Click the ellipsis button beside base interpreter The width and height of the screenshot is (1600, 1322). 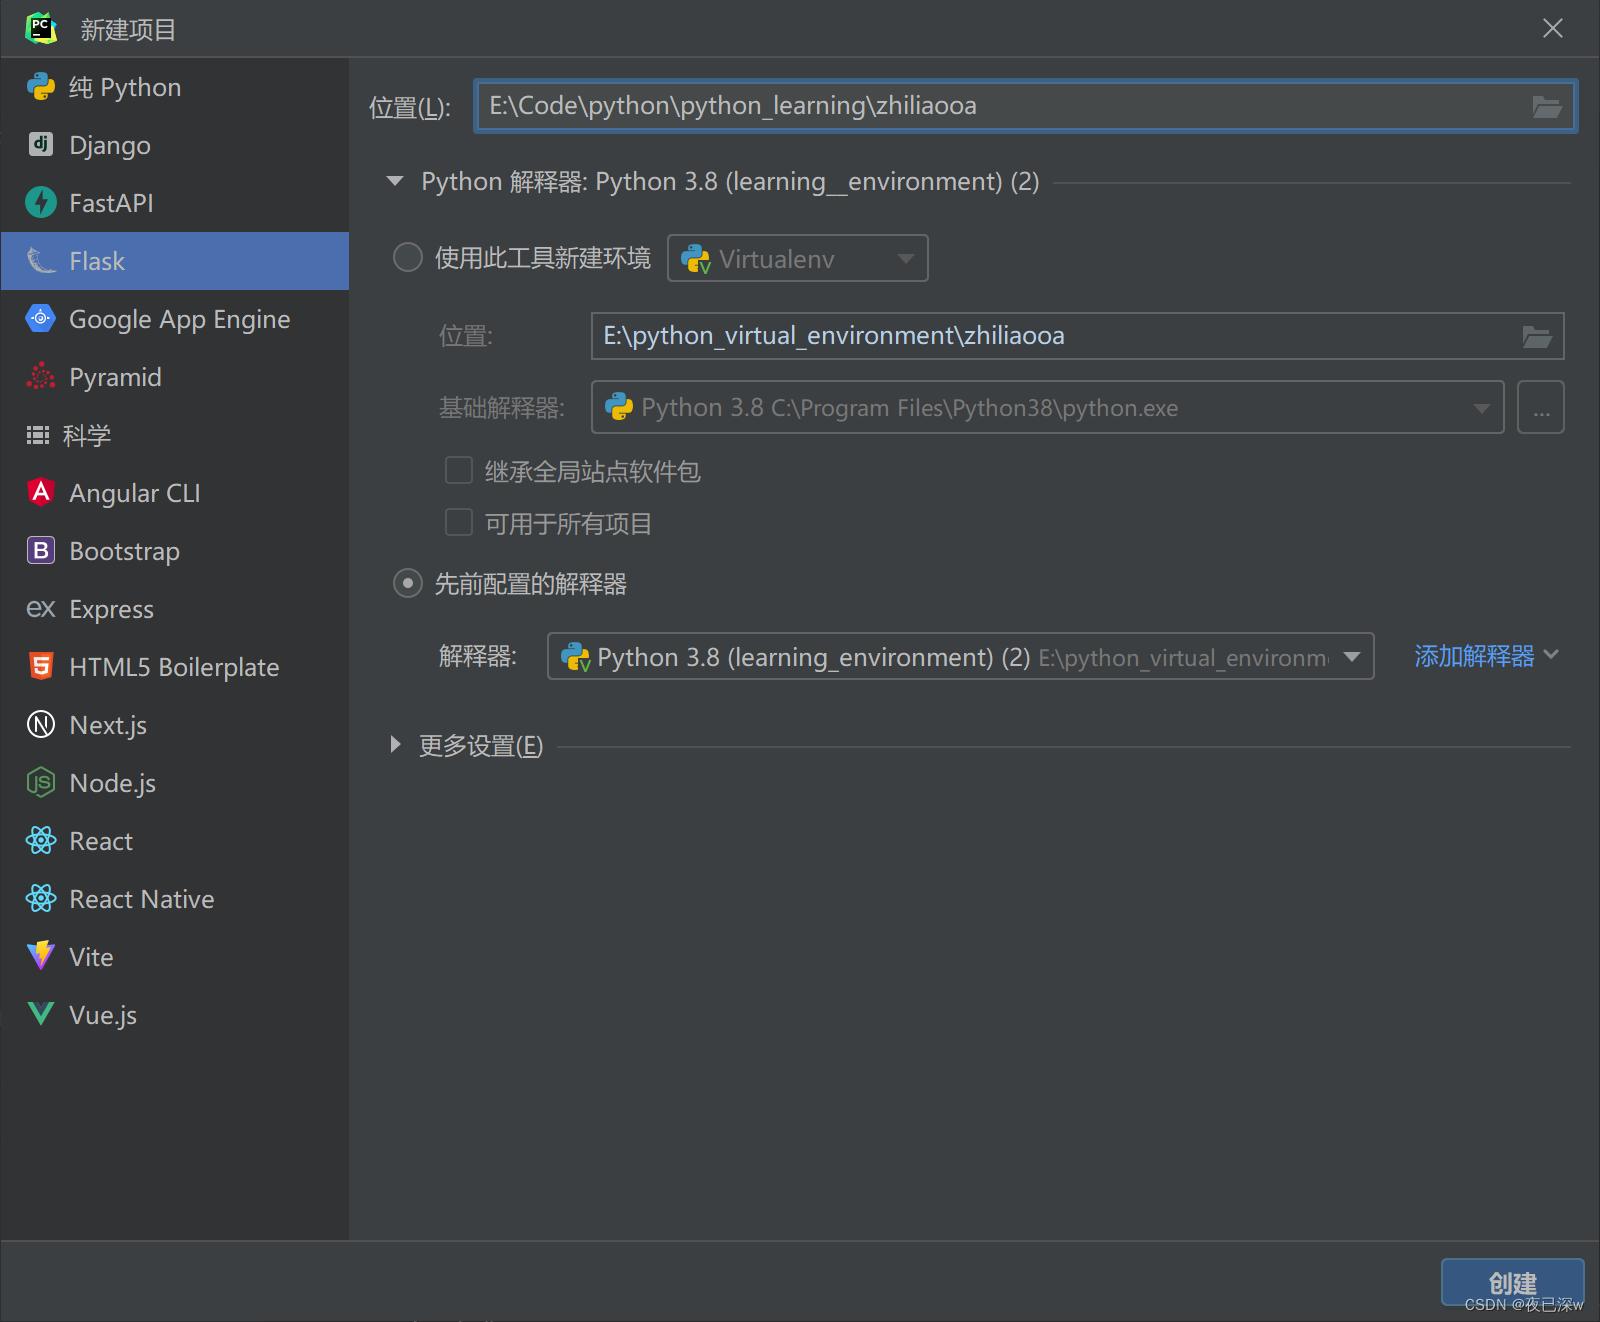pyautogui.click(x=1540, y=408)
